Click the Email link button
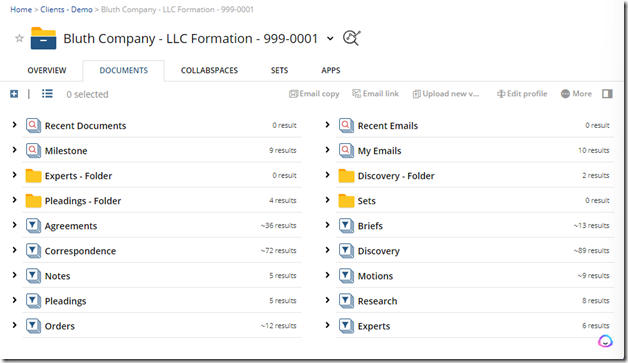Image resolution: width=628 pixels, height=363 pixels. tap(376, 94)
